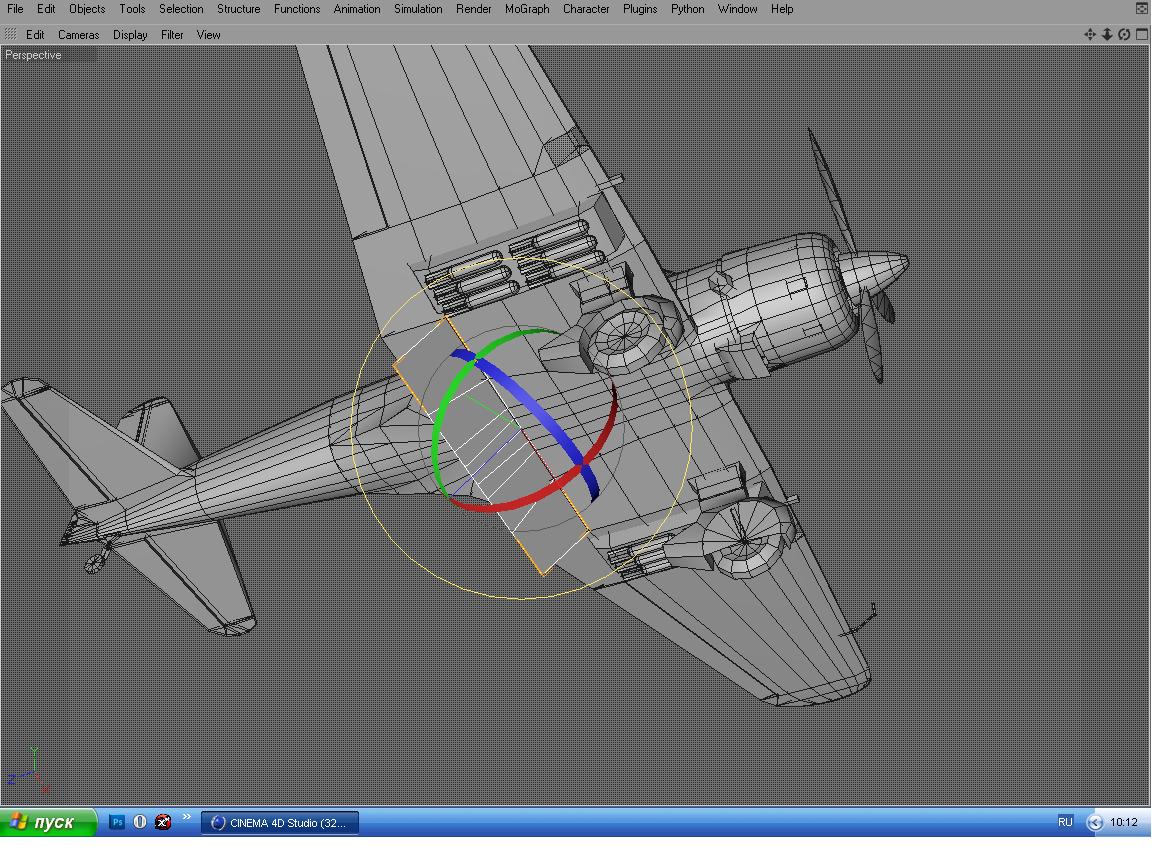Image resolution: width=1152 pixels, height=864 pixels.
Task: Open the Python menu
Action: (x=688, y=9)
